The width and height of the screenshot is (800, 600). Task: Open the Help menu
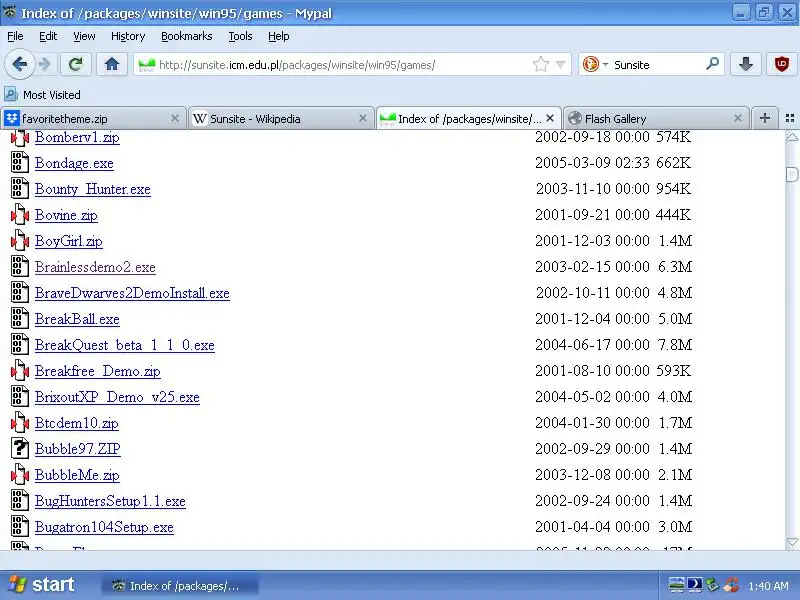[279, 36]
